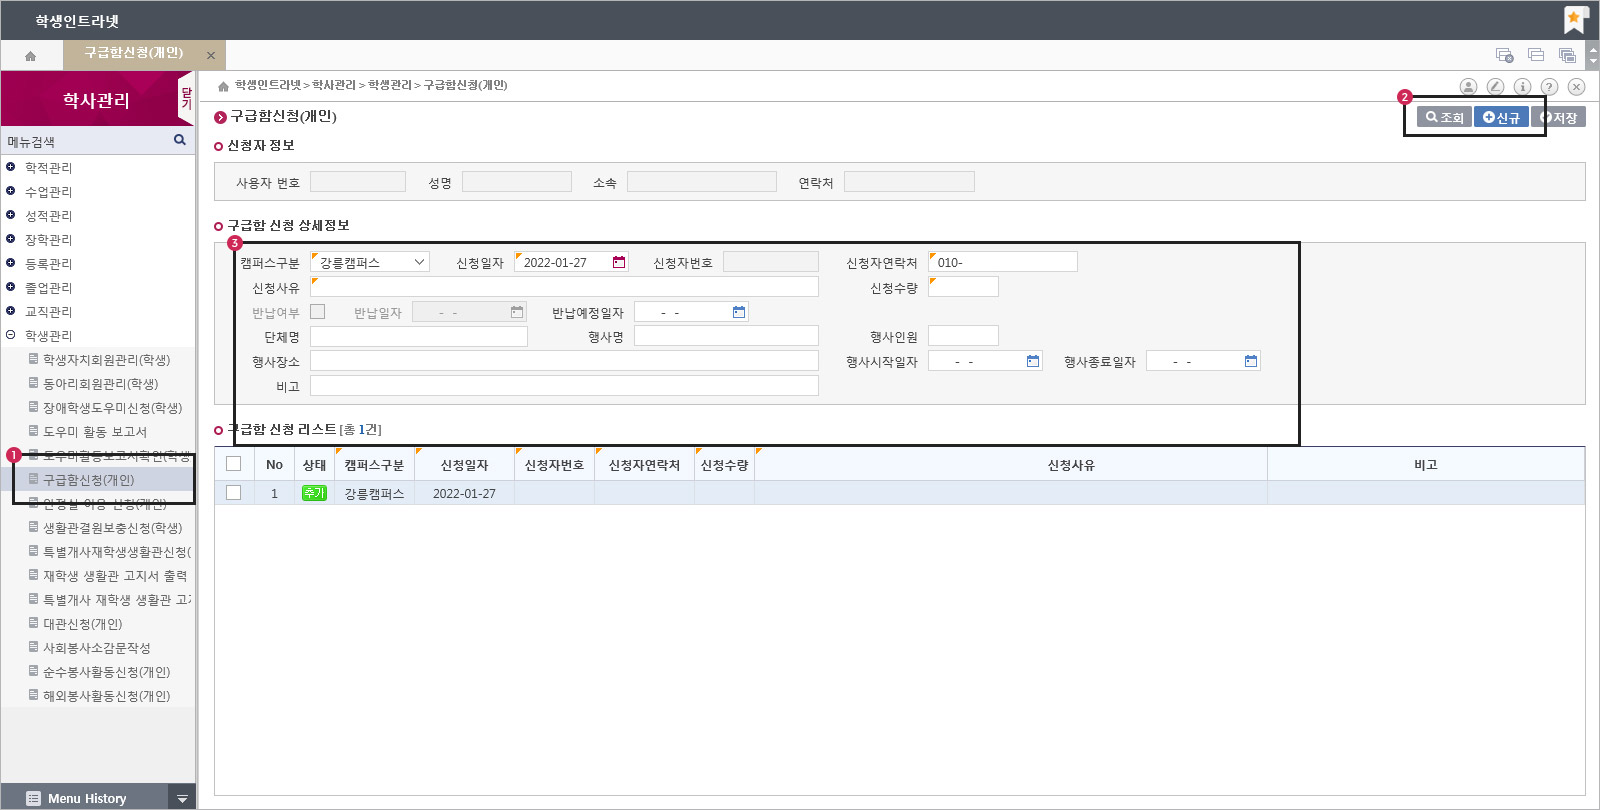The width and height of the screenshot is (1600, 810).
Task: Toggle the 반납여부 checkbox
Action: (x=318, y=312)
